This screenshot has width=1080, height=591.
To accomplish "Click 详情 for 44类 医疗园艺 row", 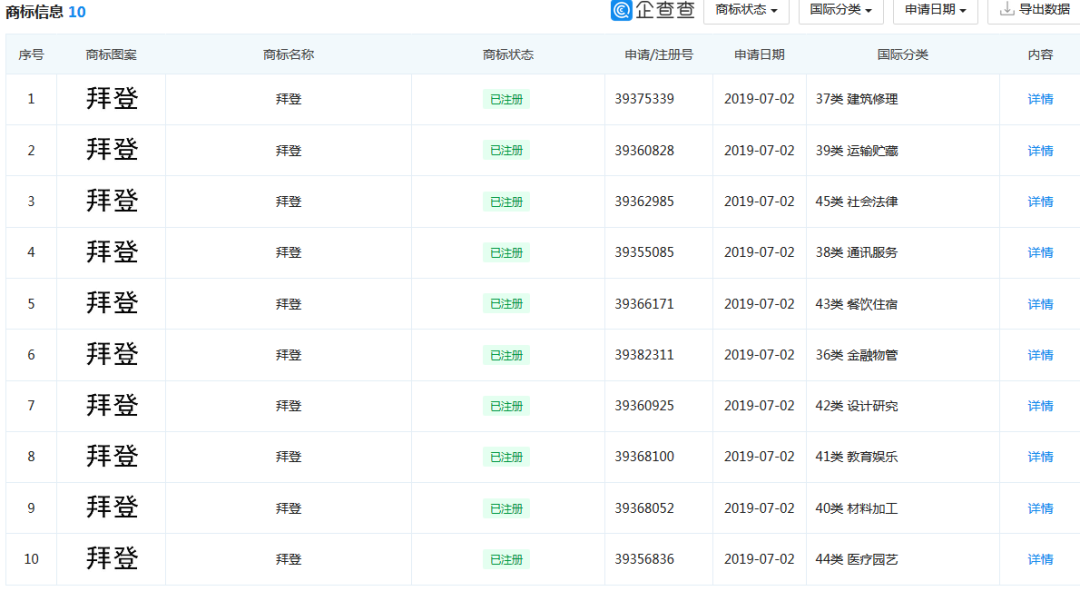I will (1040, 559).
